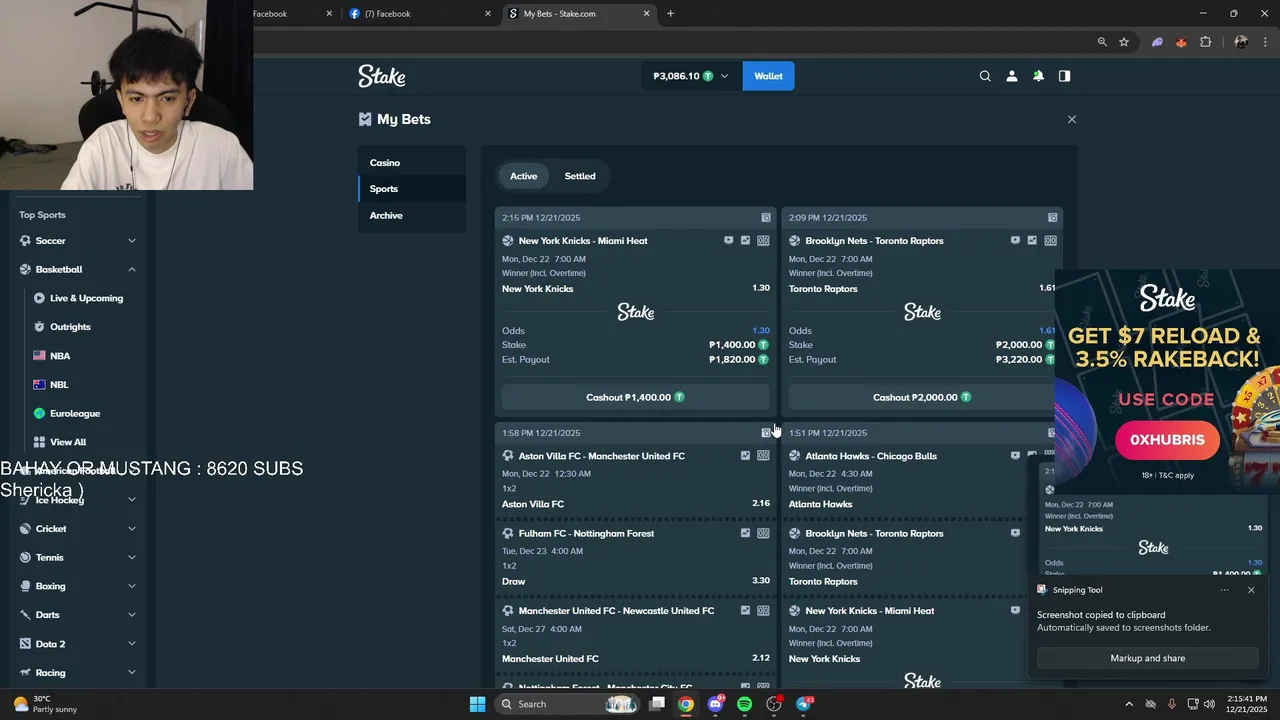Expand the Boxing sports section

(x=132, y=587)
